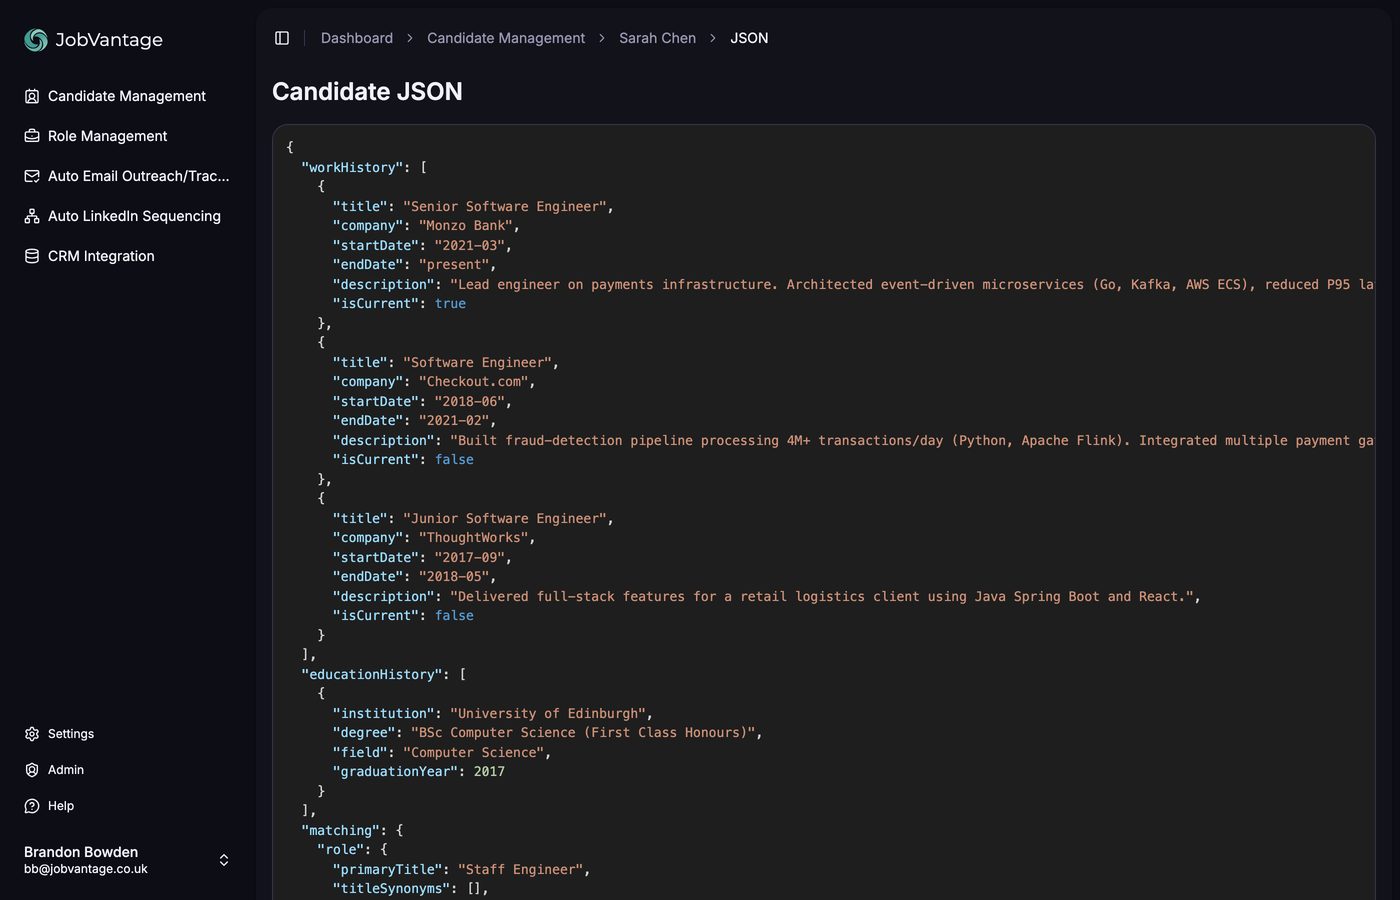The width and height of the screenshot is (1400, 900).
Task: Click the Role Management briefcase icon
Action: point(32,136)
